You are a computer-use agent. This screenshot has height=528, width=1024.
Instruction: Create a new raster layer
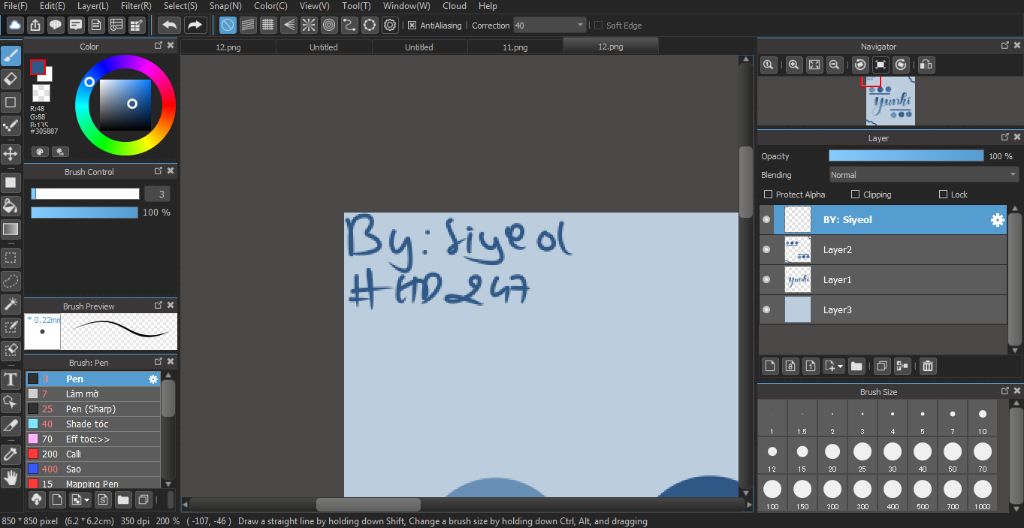tap(771, 366)
